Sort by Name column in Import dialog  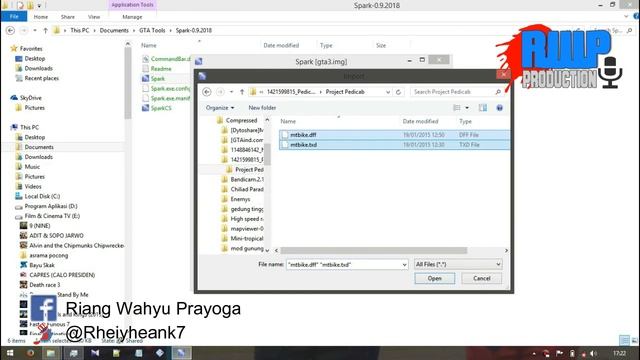tap(288, 121)
